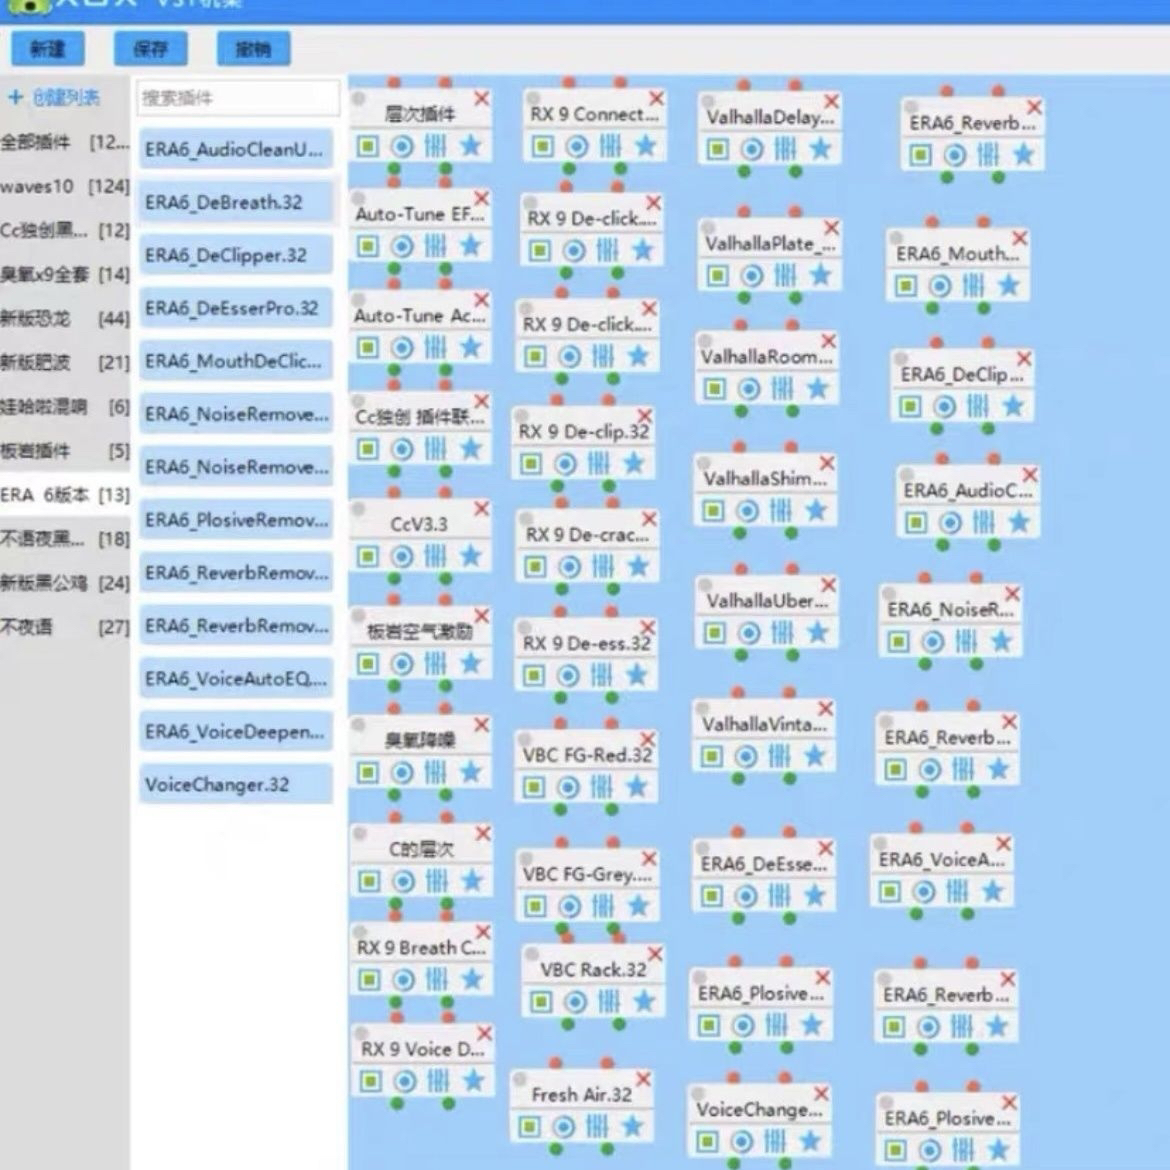This screenshot has width=1170, height=1170.
Task: Select ERA6_DeClipper.32 in the plugin list
Action: pyautogui.click(x=236, y=255)
